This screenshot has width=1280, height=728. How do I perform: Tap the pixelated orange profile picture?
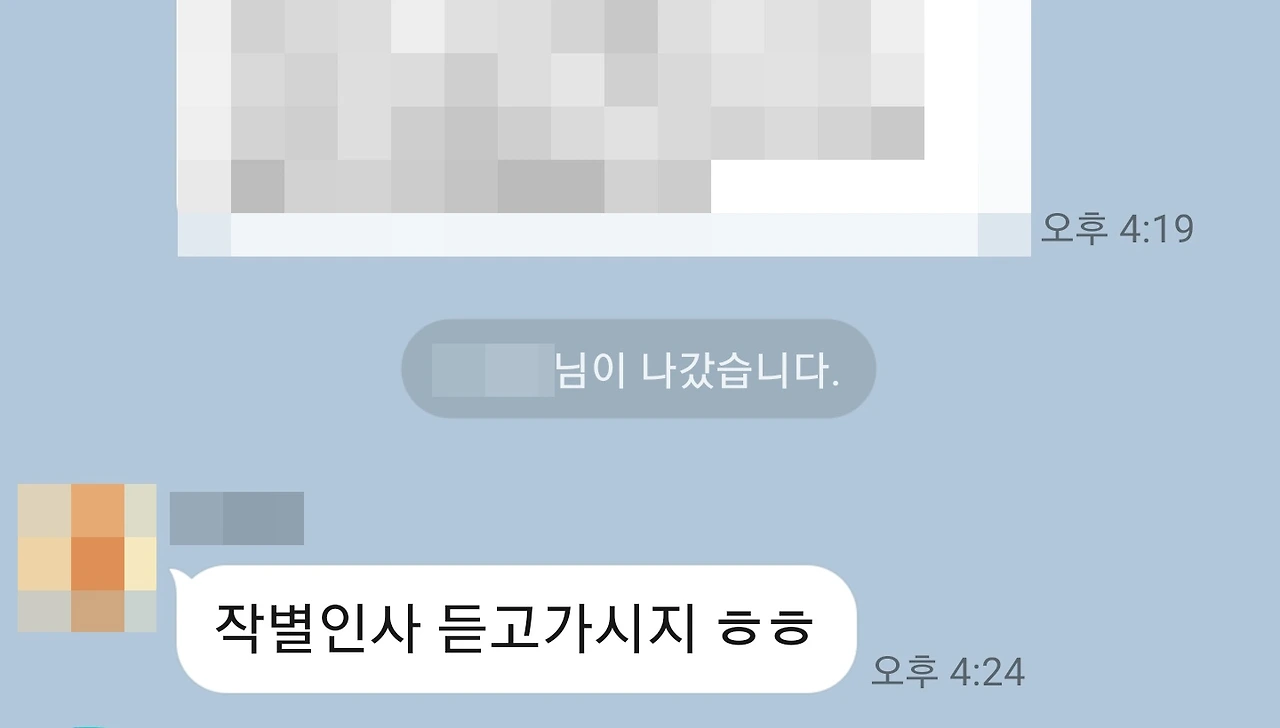(87, 558)
